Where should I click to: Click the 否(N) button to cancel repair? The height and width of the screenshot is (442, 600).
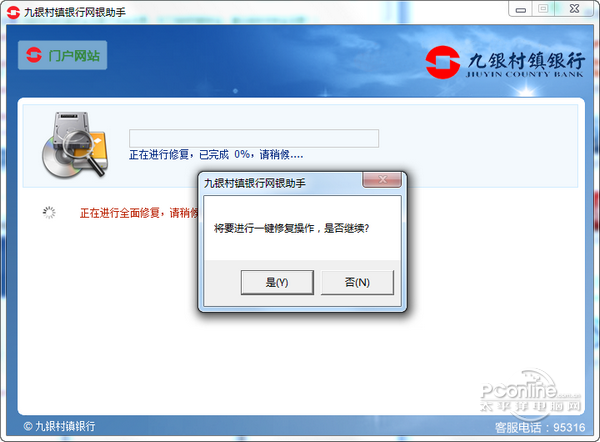pyautogui.click(x=357, y=282)
